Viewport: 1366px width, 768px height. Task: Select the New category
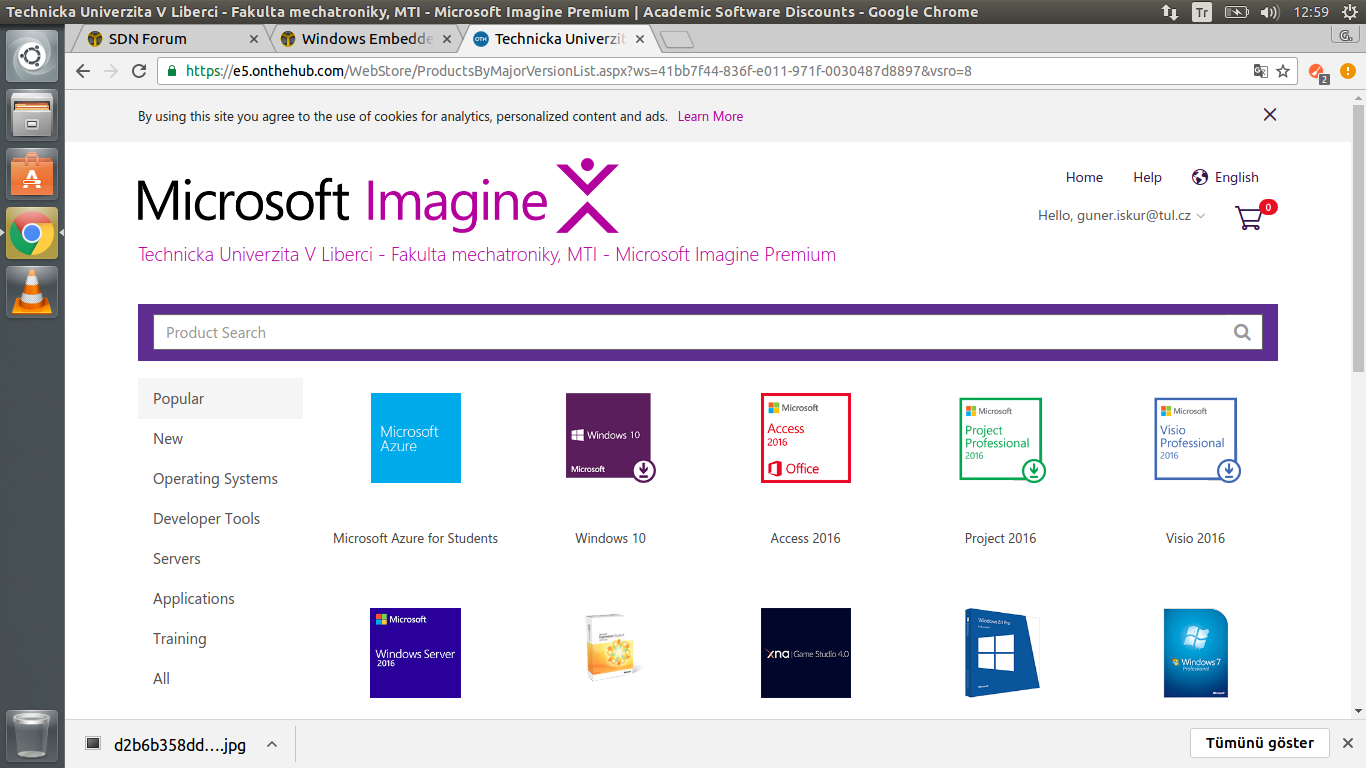tap(168, 438)
